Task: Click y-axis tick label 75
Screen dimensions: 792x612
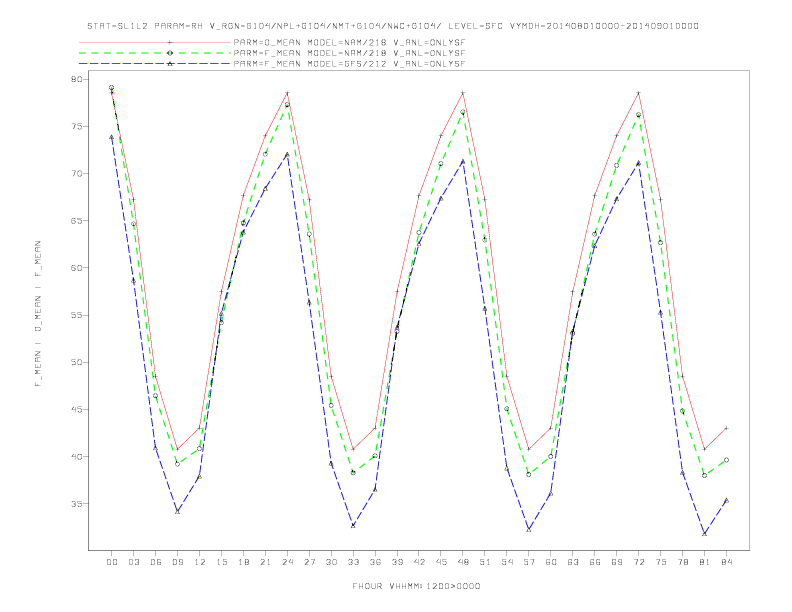Action: click(77, 126)
